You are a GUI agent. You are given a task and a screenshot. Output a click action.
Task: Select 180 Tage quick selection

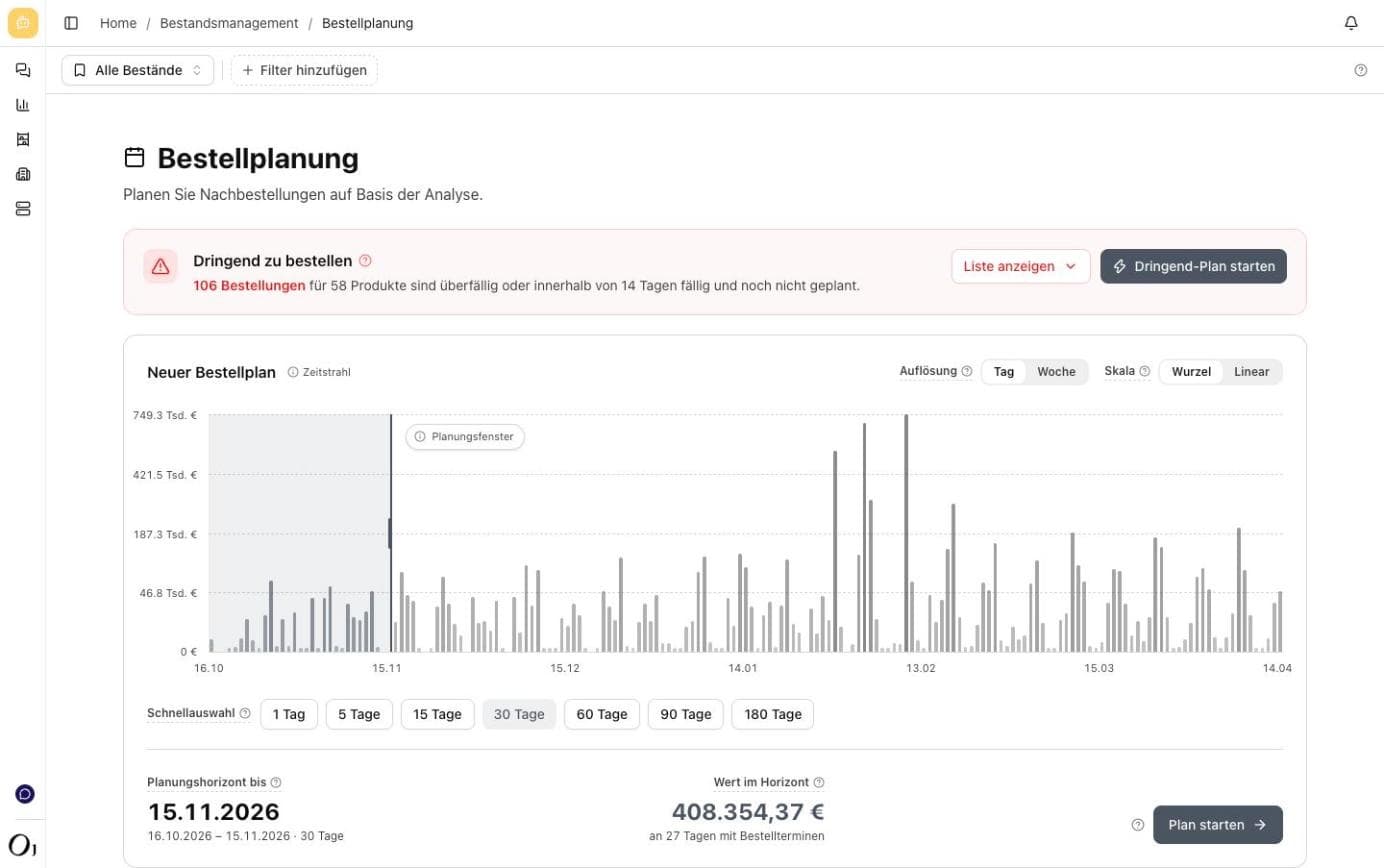coord(773,714)
